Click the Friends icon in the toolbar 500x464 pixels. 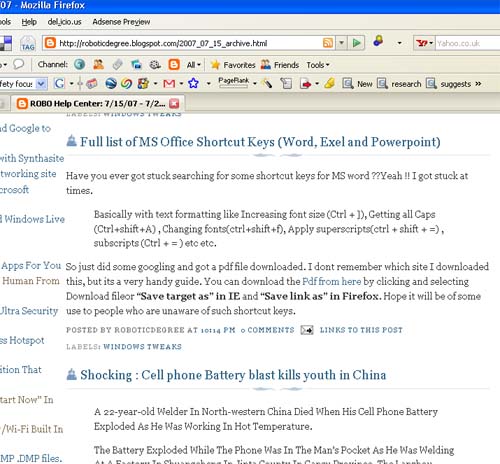[266, 64]
